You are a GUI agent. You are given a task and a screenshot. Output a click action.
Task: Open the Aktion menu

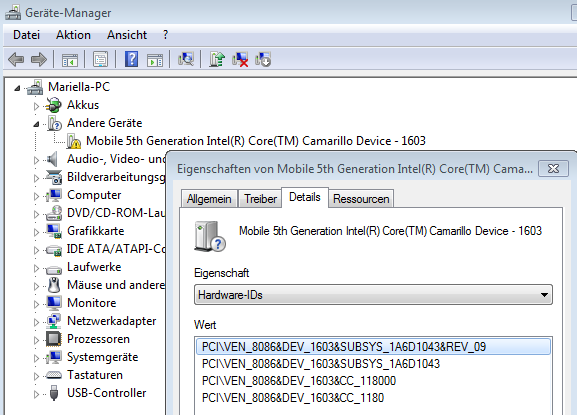[73, 35]
